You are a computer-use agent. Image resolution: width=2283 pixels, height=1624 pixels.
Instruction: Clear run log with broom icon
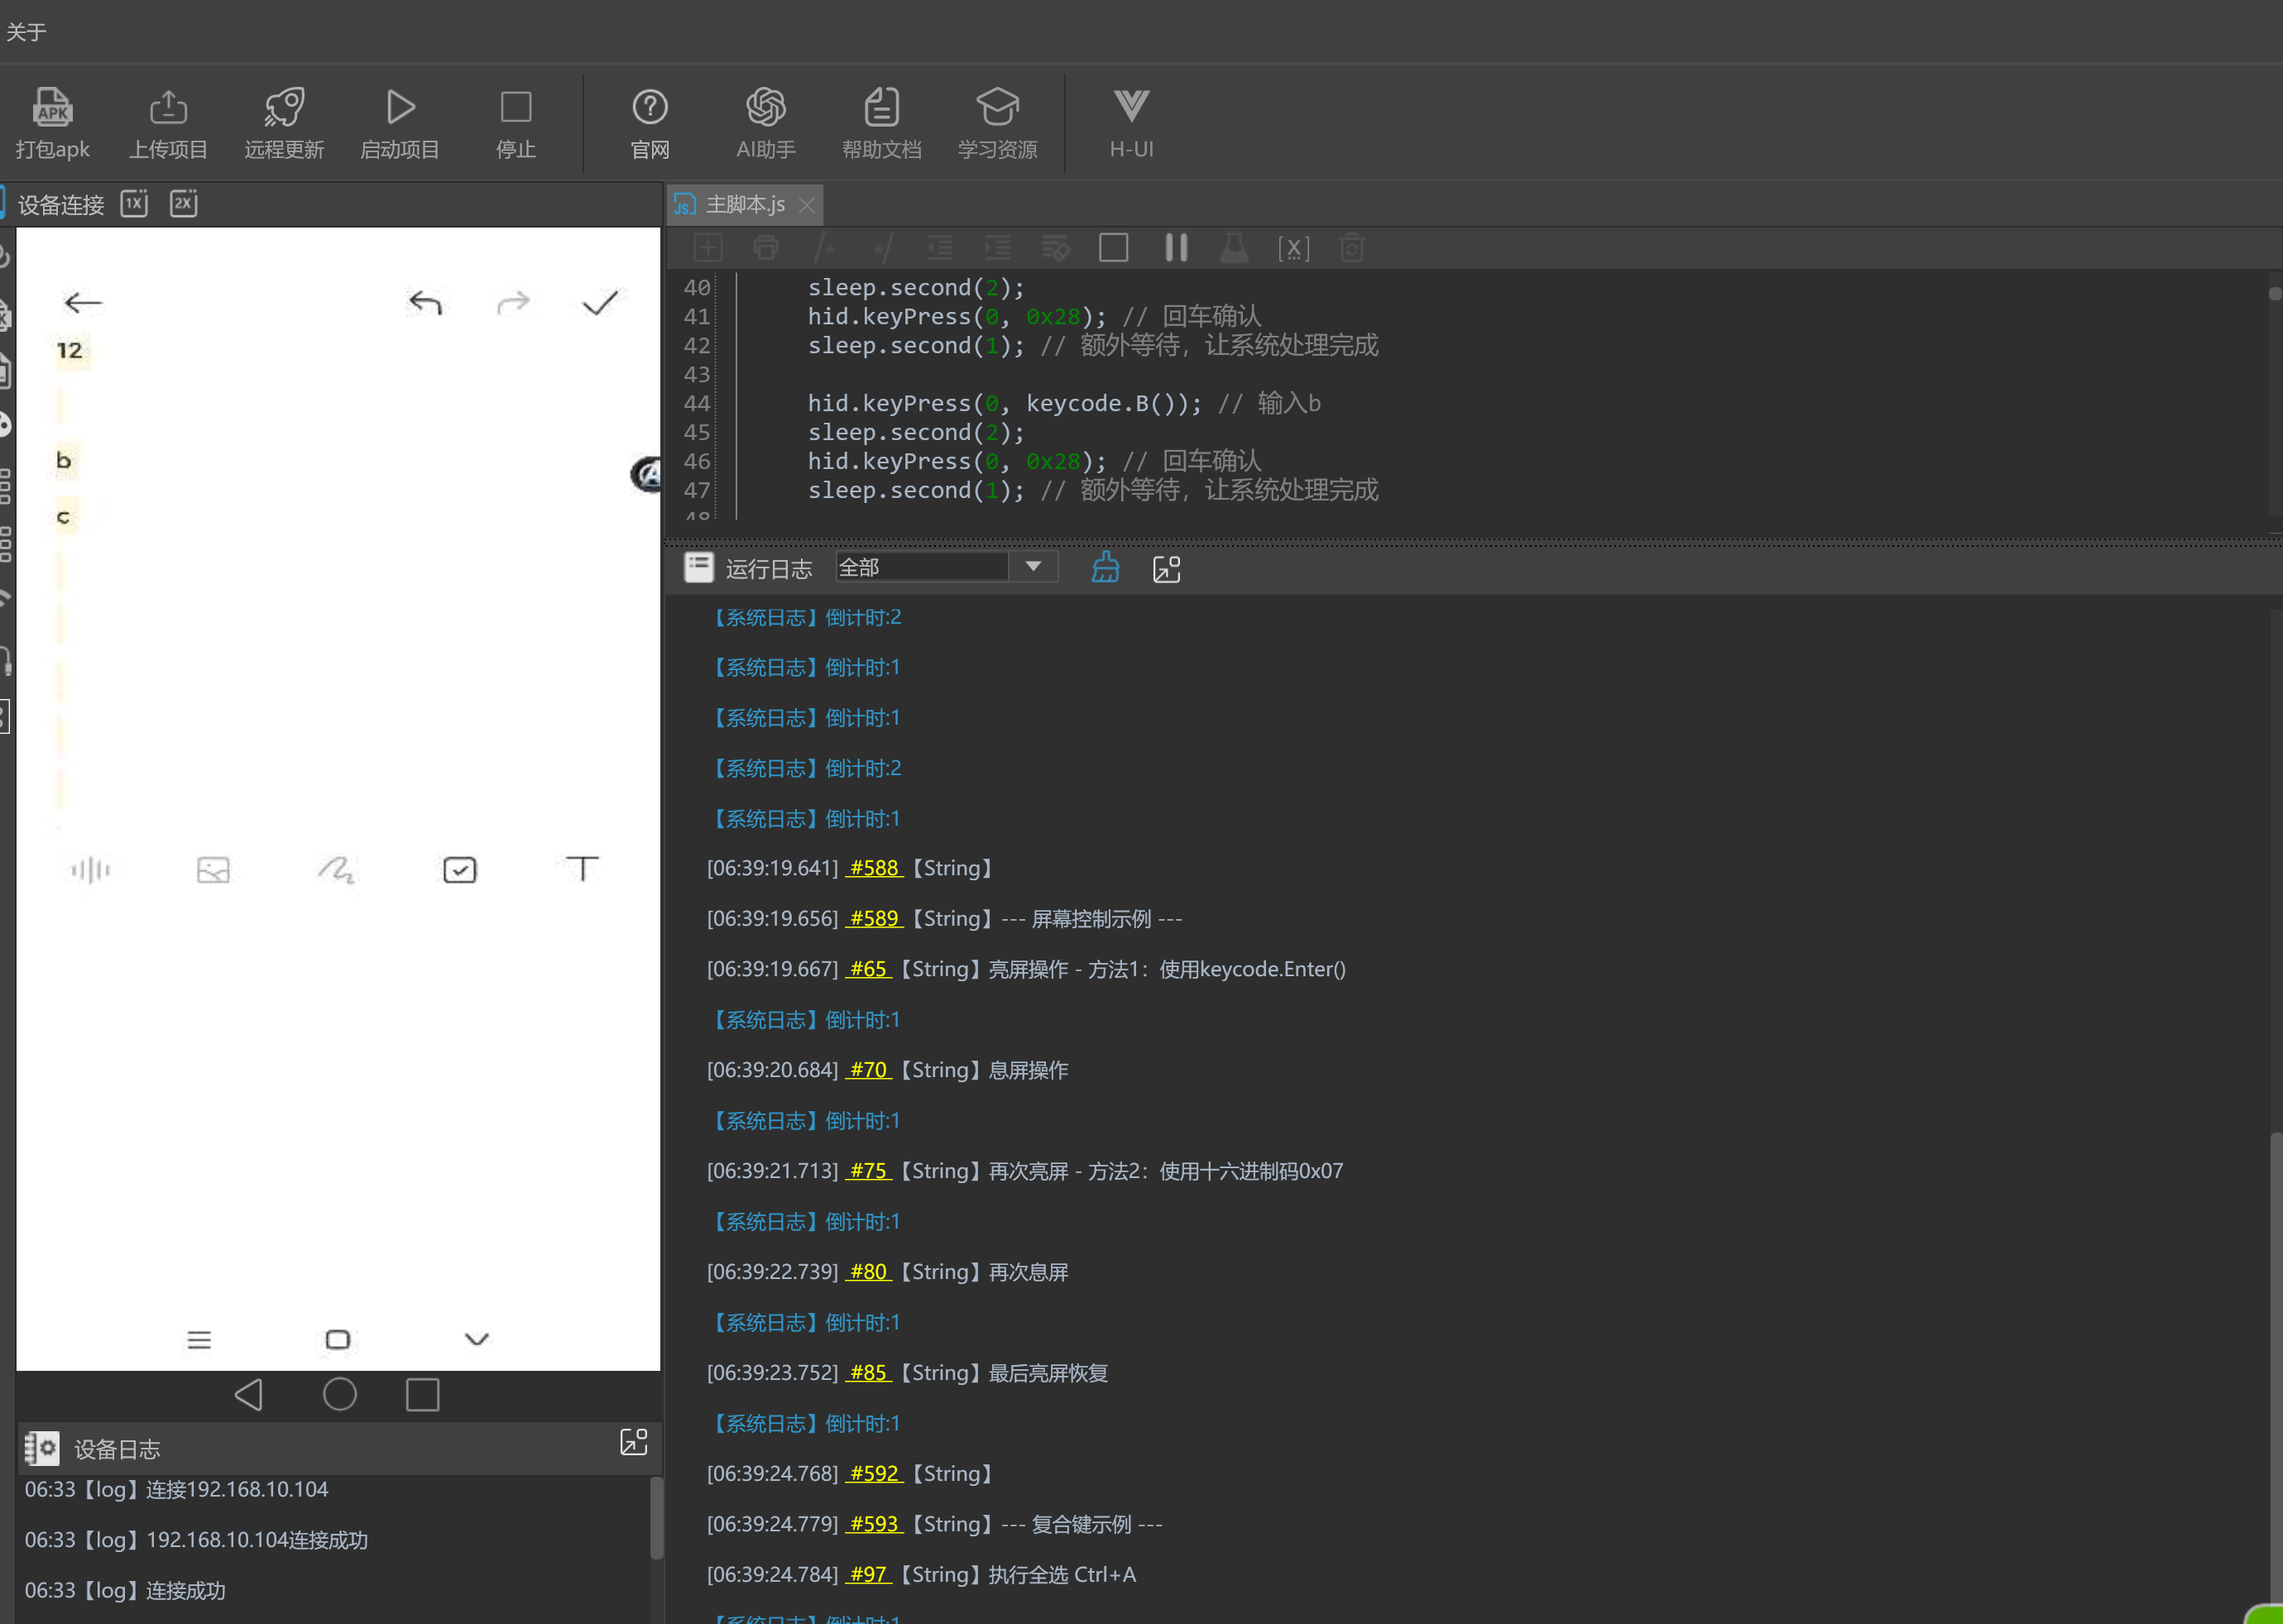[1105, 567]
